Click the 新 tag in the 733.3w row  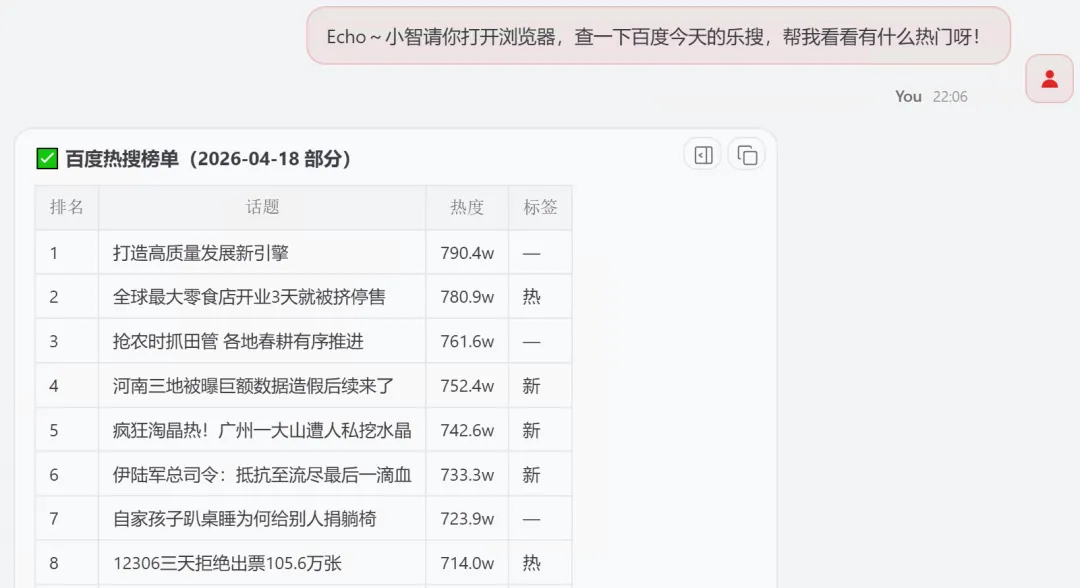coord(531,474)
